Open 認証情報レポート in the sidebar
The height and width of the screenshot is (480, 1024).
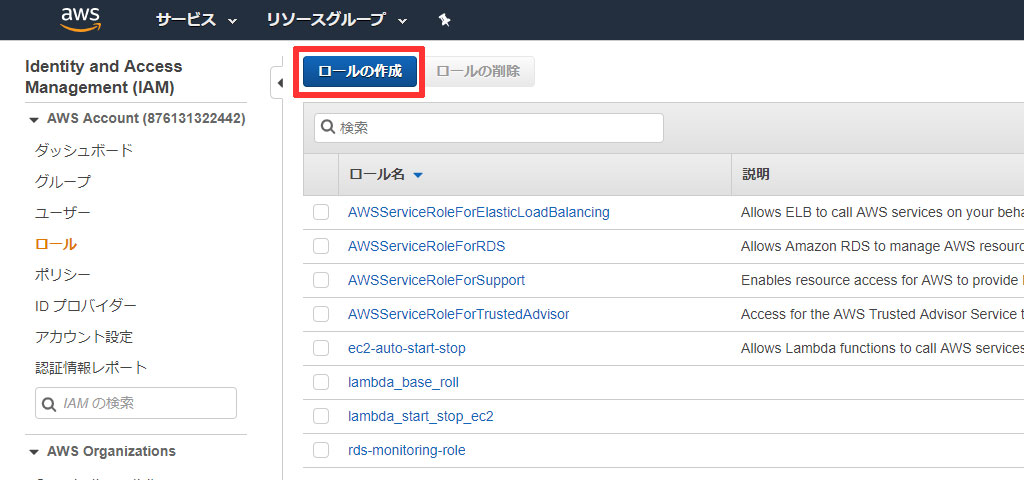coord(91,368)
